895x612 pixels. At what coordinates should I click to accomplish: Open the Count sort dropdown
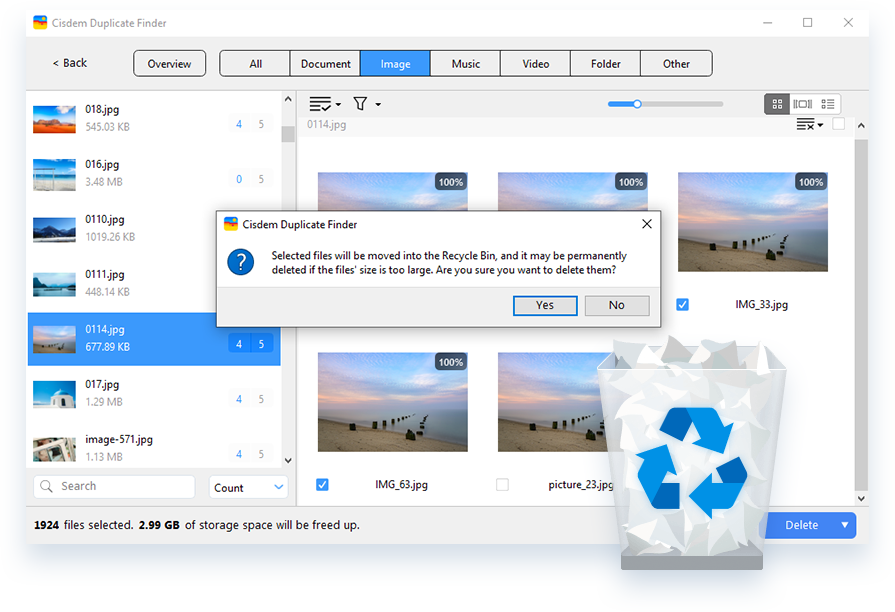tap(249, 488)
